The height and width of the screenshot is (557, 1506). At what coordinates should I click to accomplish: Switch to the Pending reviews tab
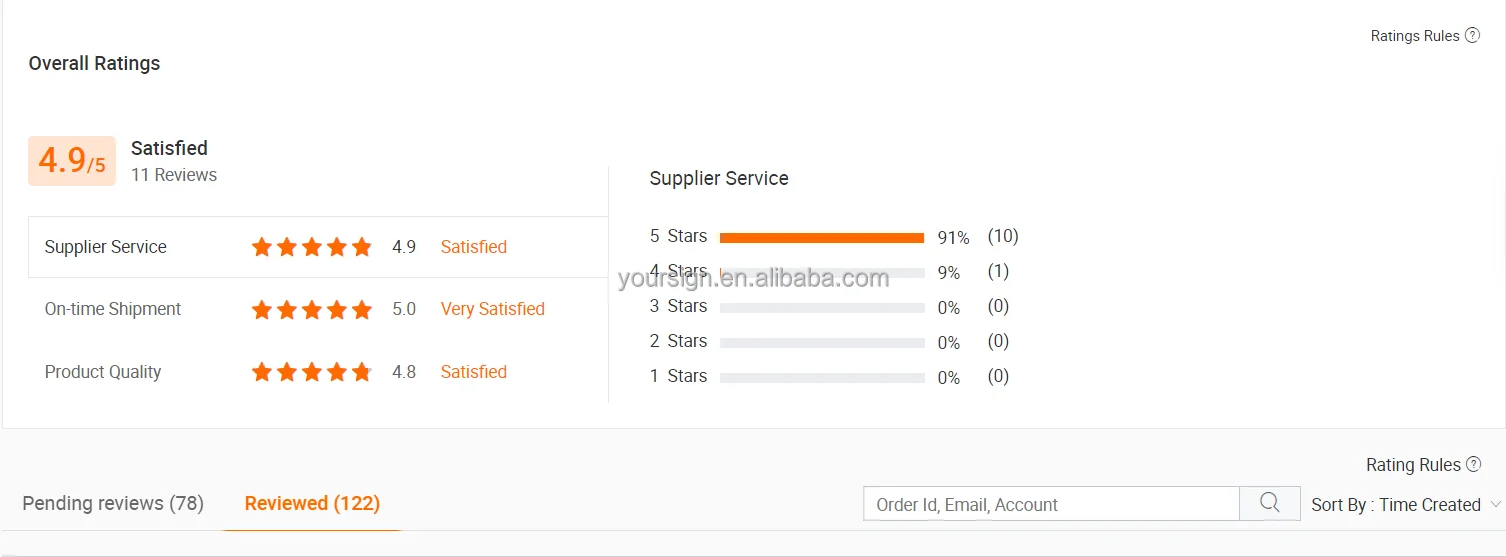pos(113,503)
